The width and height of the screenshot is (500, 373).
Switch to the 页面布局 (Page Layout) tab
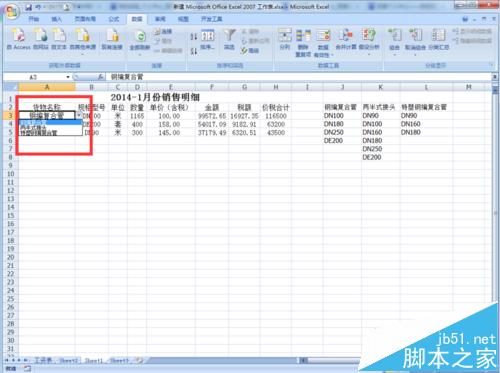click(85, 19)
